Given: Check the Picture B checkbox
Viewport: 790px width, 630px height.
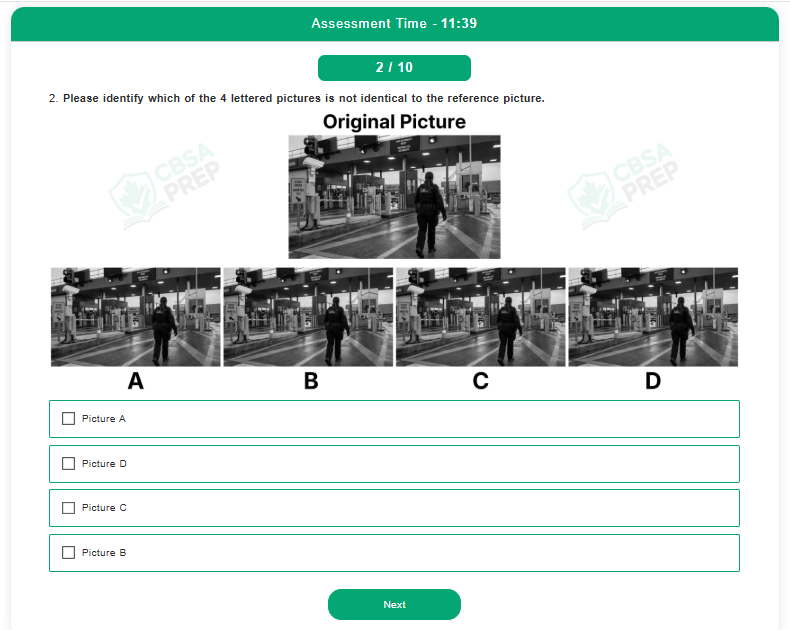Looking at the screenshot, I should pos(69,553).
